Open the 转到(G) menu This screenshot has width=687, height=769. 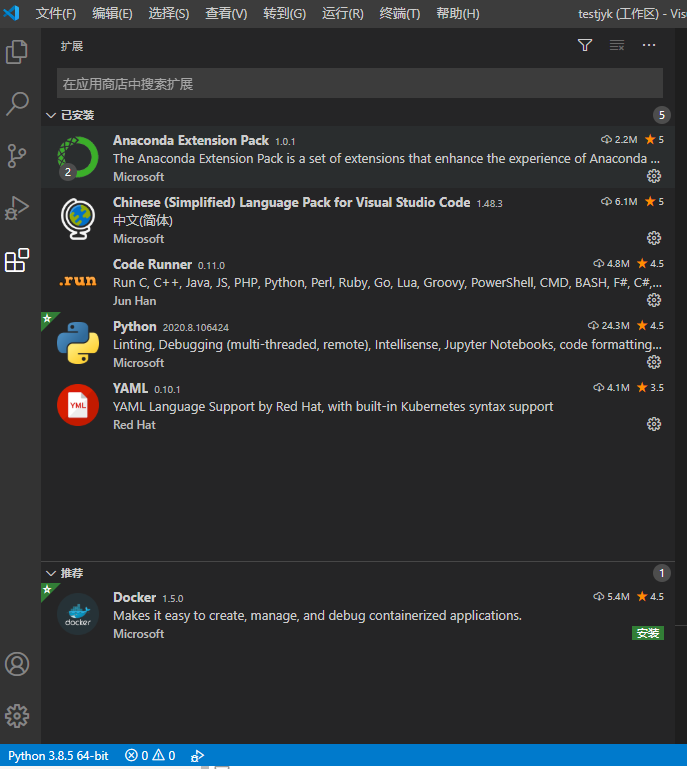point(284,14)
